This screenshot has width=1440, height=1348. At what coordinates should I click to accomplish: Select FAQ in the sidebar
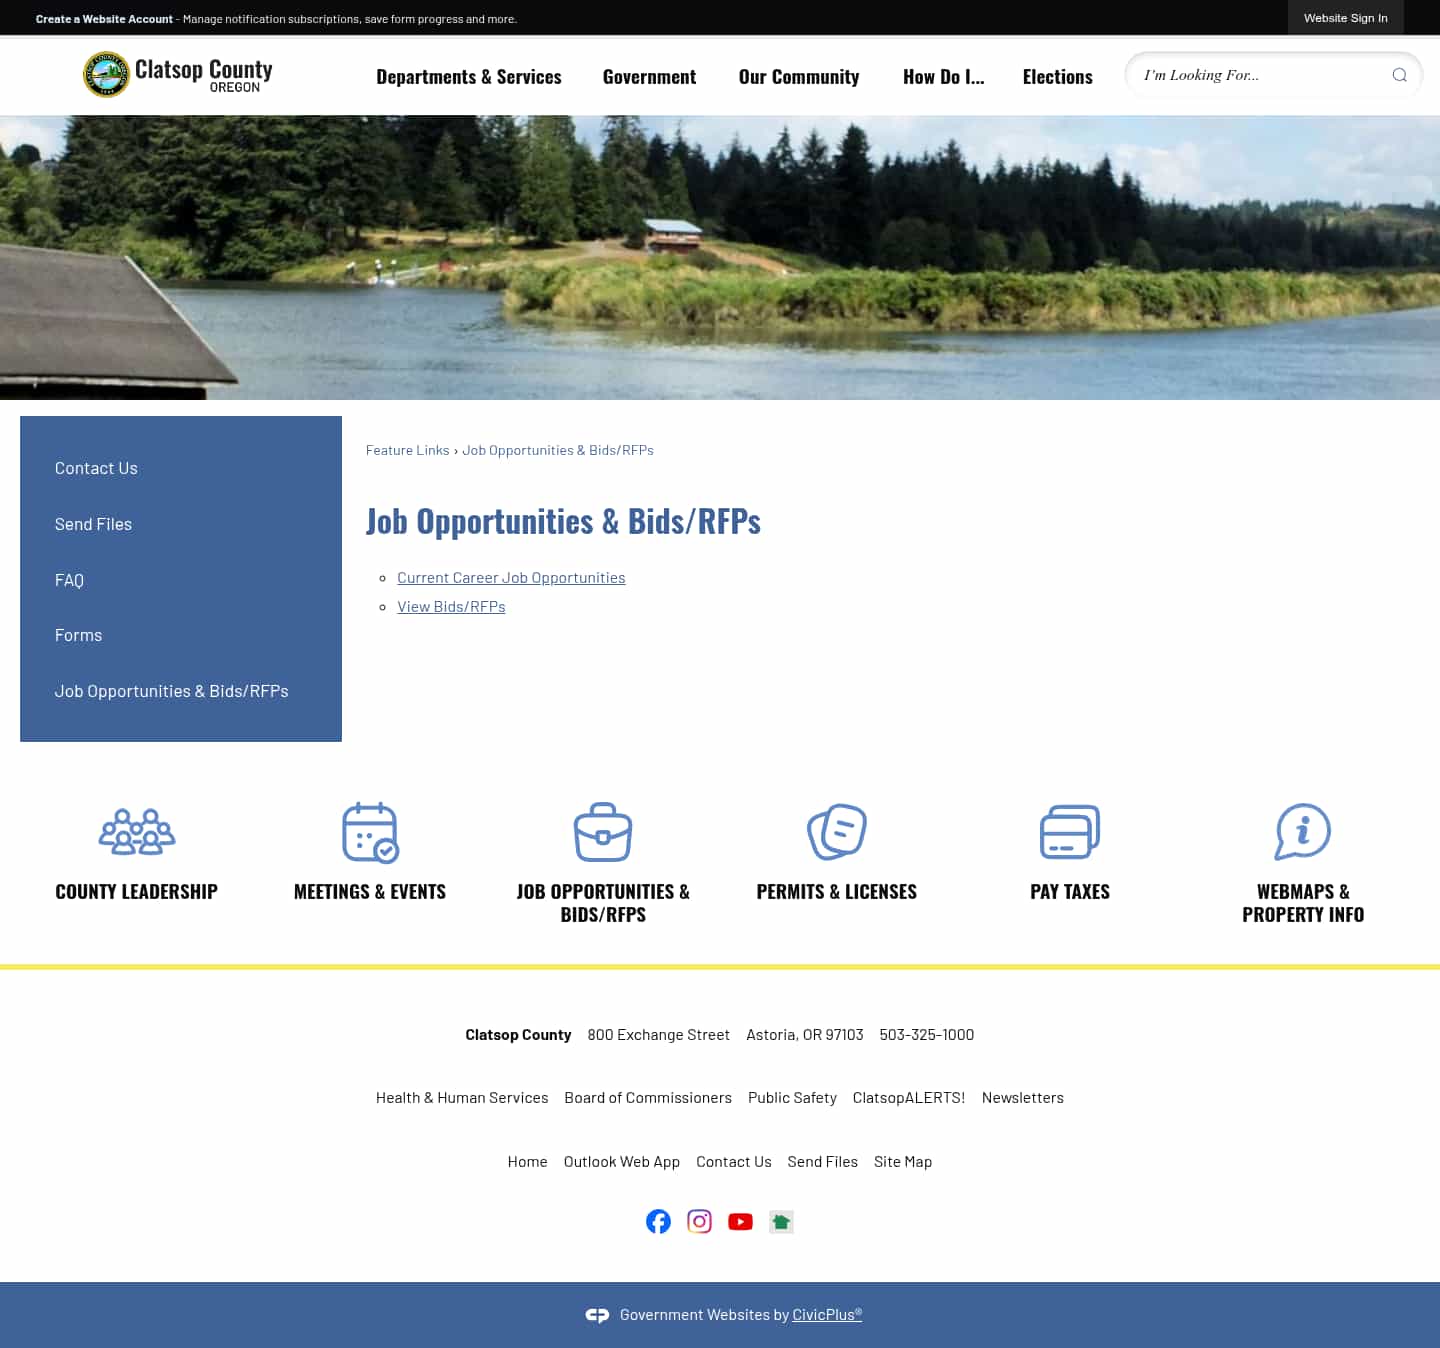(69, 580)
